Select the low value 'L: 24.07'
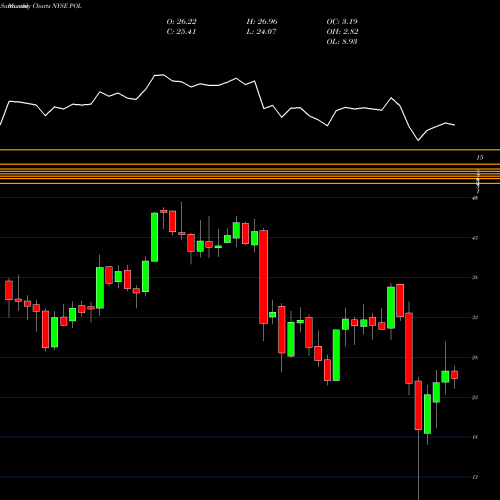This screenshot has width=500, height=500. click(261, 32)
